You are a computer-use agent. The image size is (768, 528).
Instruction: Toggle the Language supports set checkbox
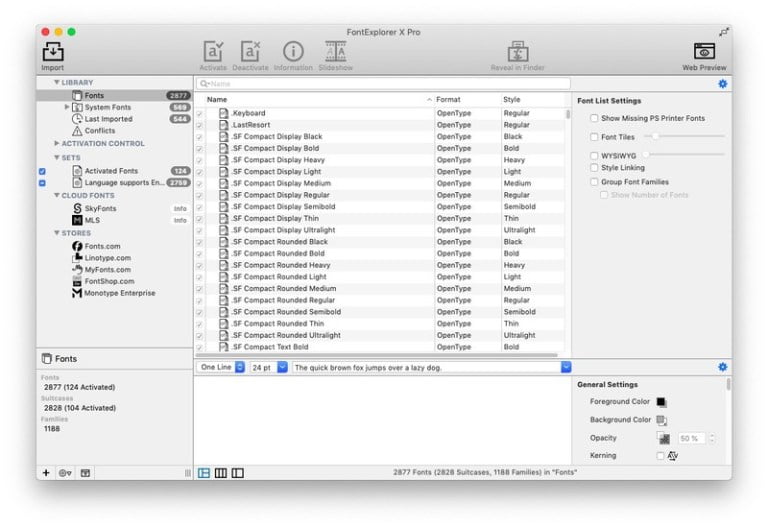tap(42, 183)
